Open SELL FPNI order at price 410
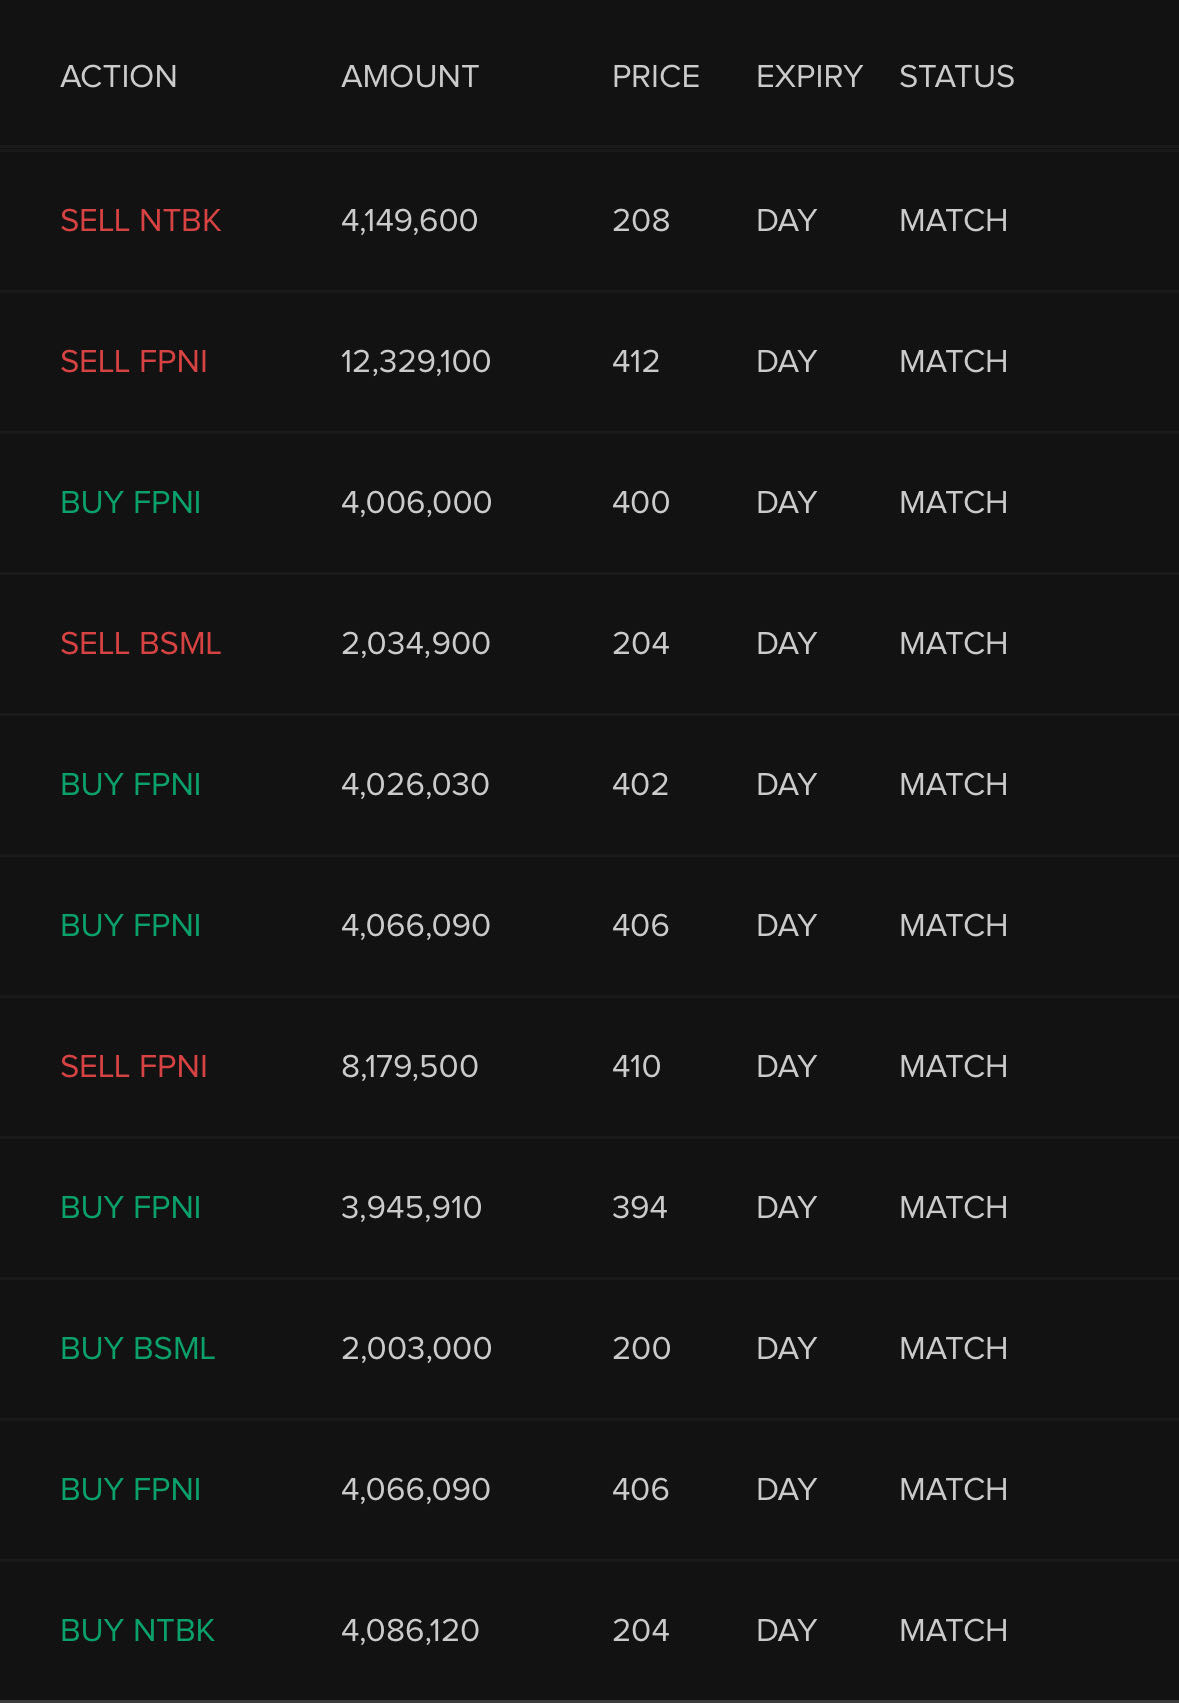The width and height of the screenshot is (1179, 1703). point(134,1066)
